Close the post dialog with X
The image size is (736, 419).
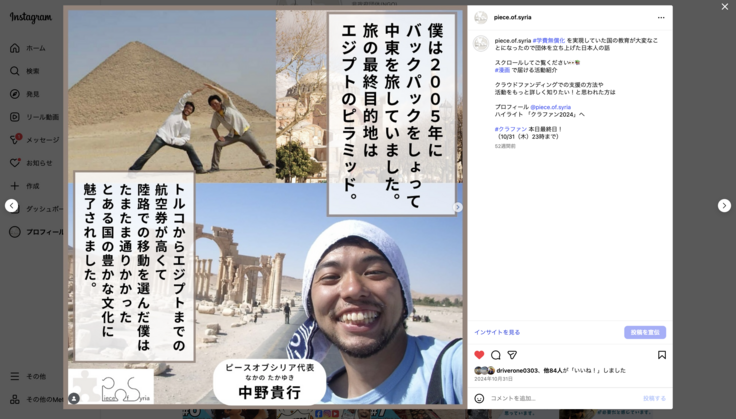725,7
